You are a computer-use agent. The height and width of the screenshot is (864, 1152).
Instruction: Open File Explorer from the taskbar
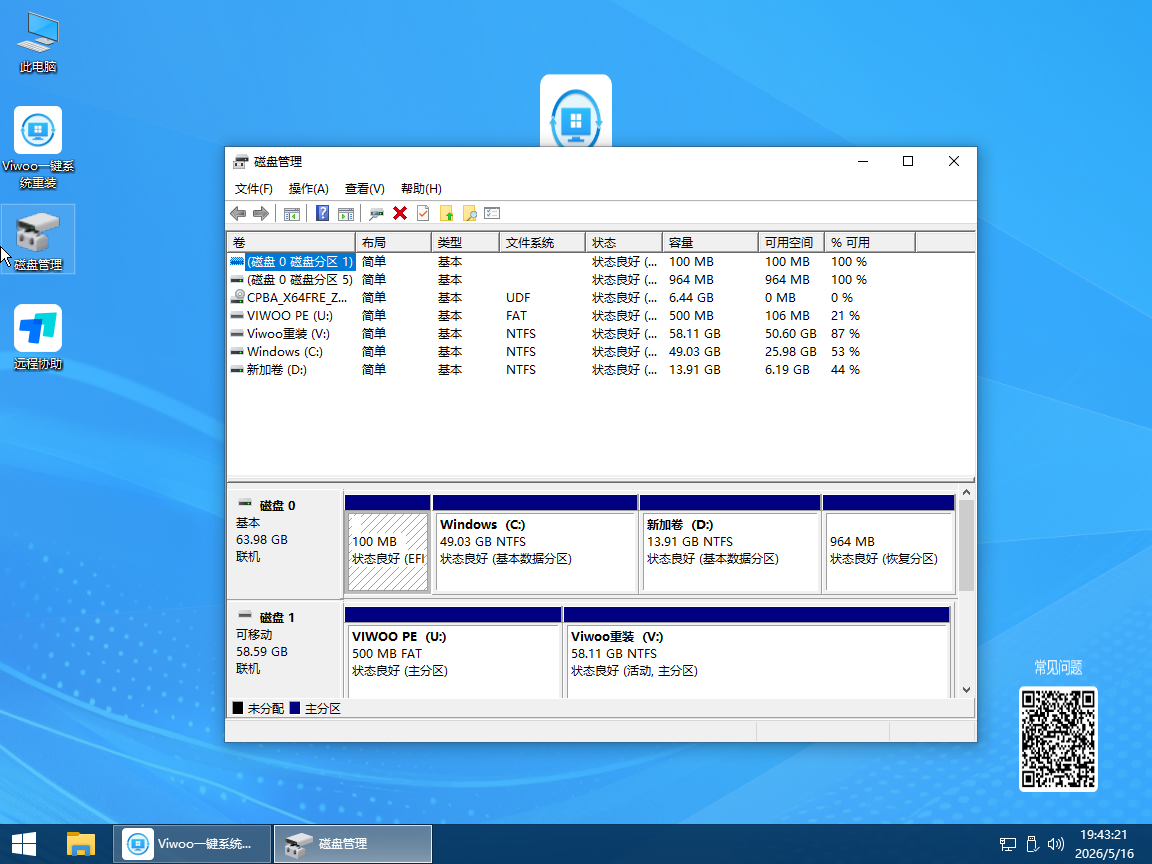tap(81, 844)
